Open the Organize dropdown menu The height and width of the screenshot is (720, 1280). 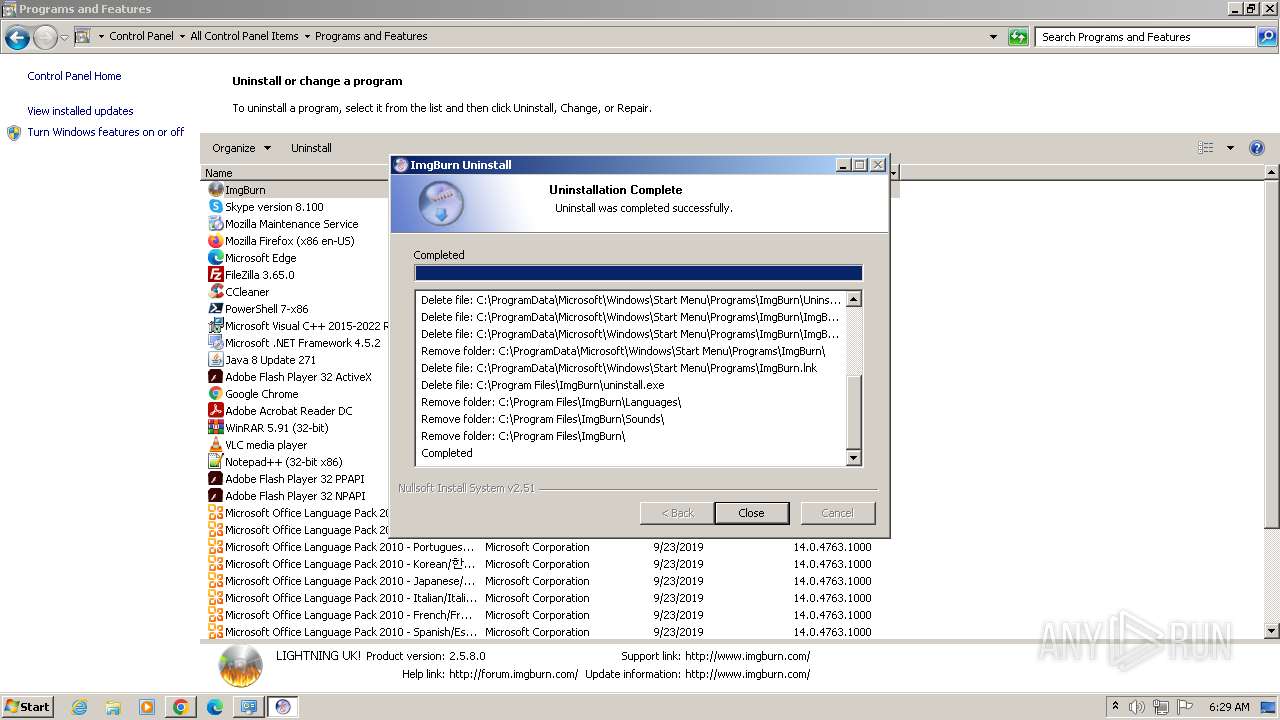(x=241, y=148)
